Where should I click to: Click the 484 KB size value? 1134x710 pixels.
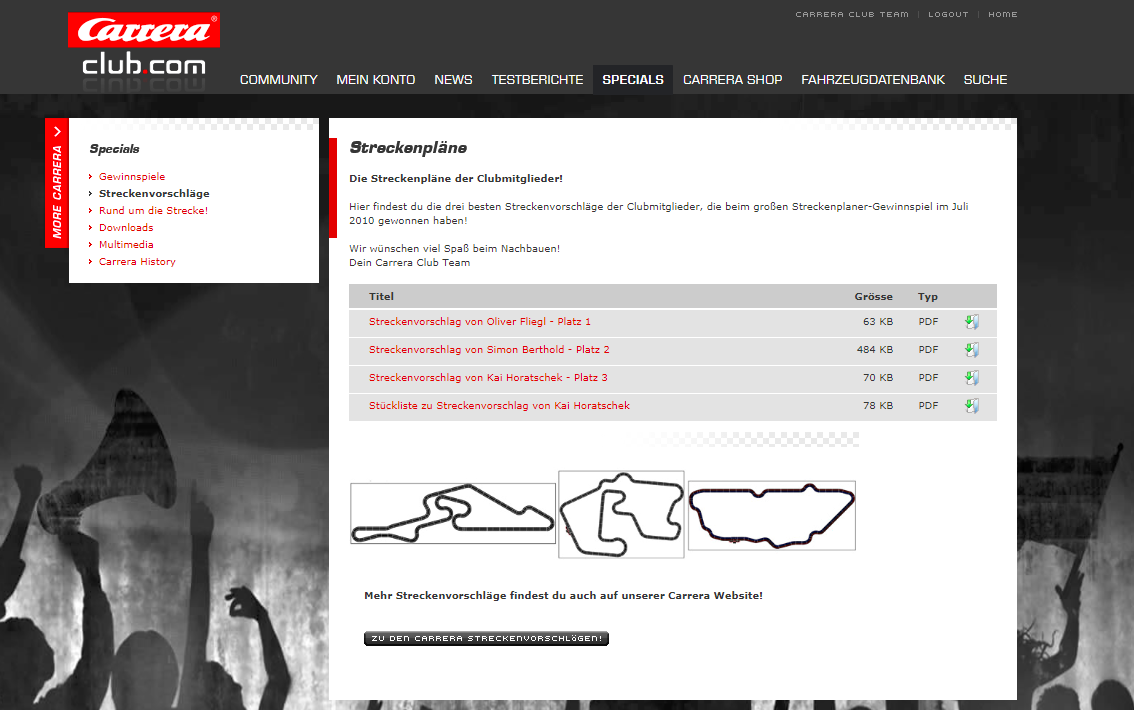pyautogui.click(x=875, y=350)
